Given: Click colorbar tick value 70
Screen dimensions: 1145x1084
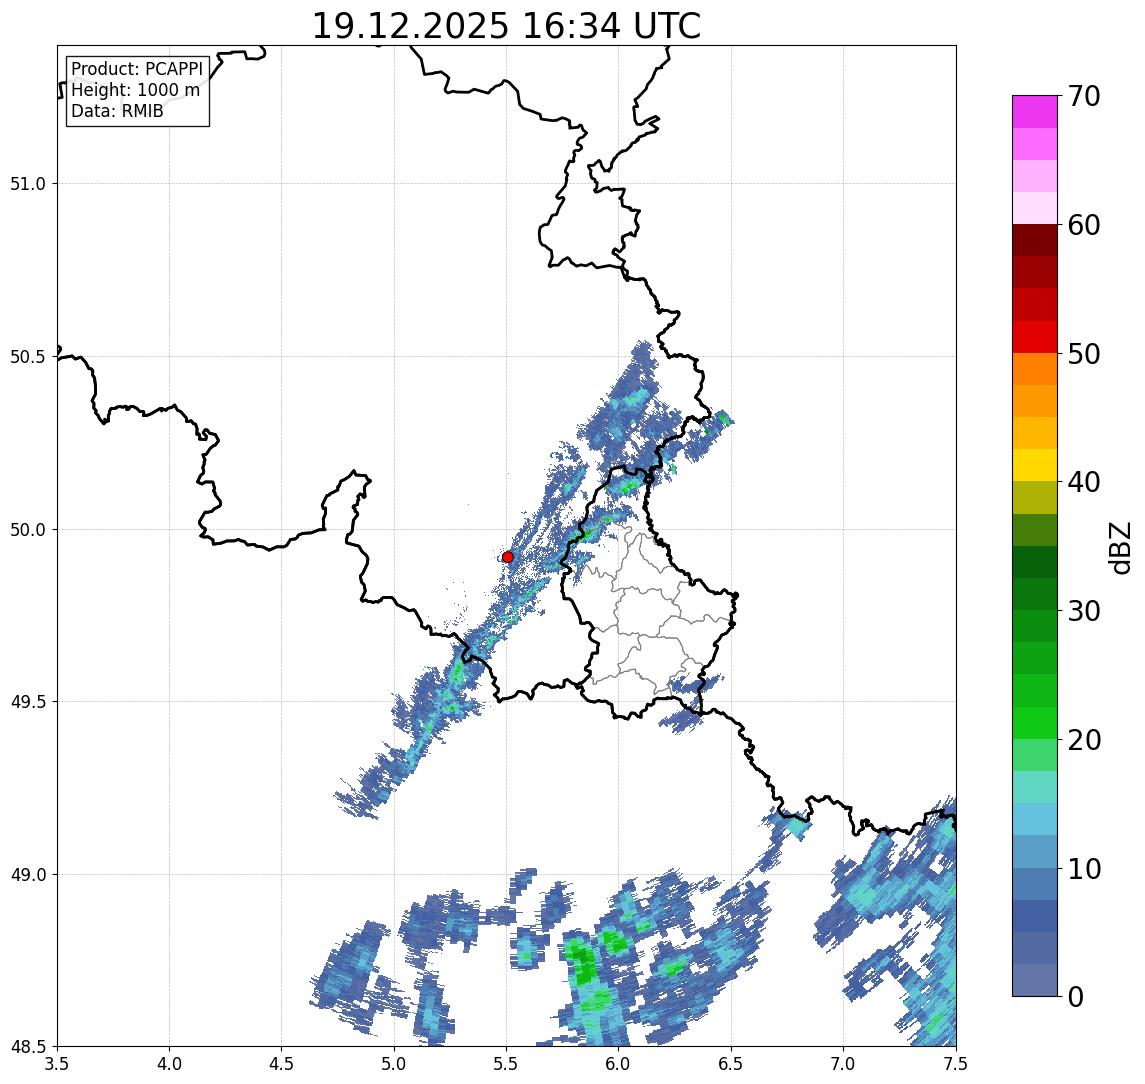Looking at the screenshot, I should (x=1083, y=96).
